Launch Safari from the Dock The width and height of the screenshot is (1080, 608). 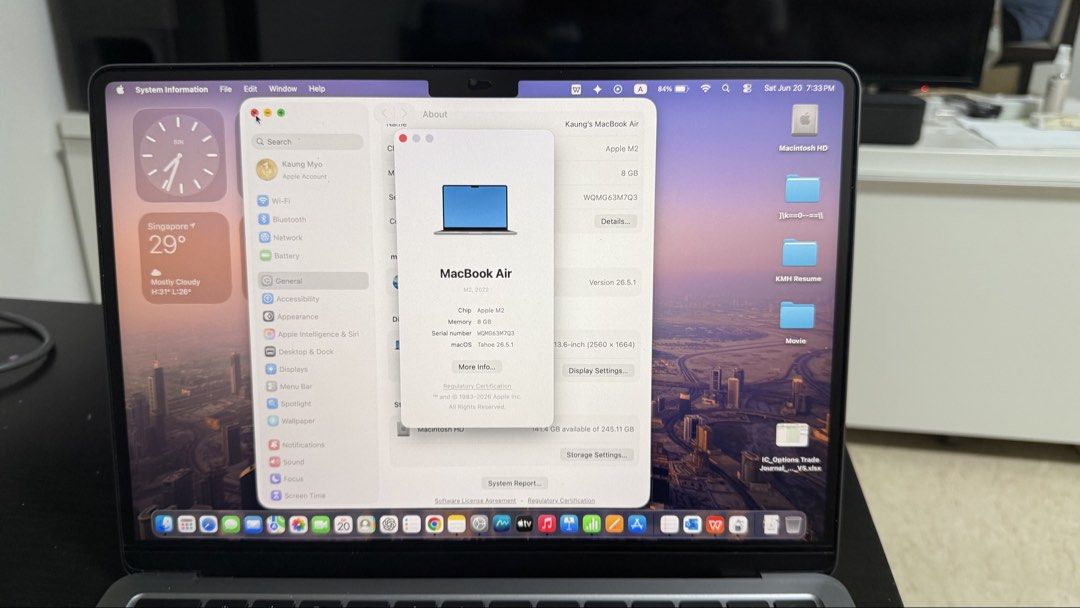tap(209, 525)
